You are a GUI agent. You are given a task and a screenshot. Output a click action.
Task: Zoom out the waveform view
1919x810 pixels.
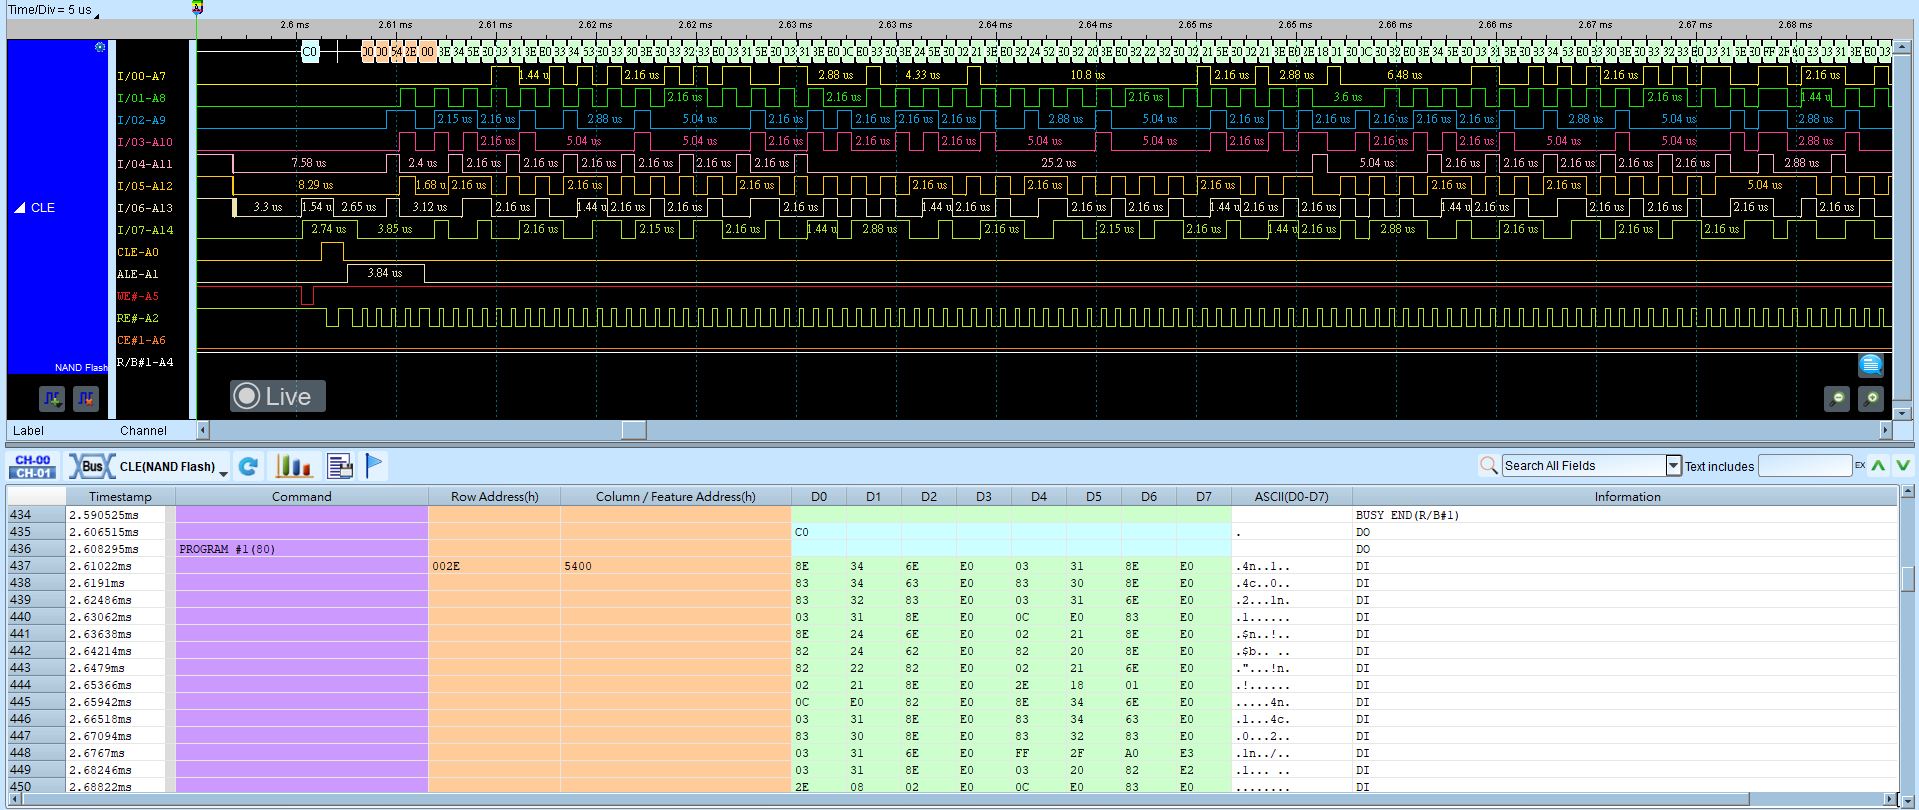tap(1837, 399)
